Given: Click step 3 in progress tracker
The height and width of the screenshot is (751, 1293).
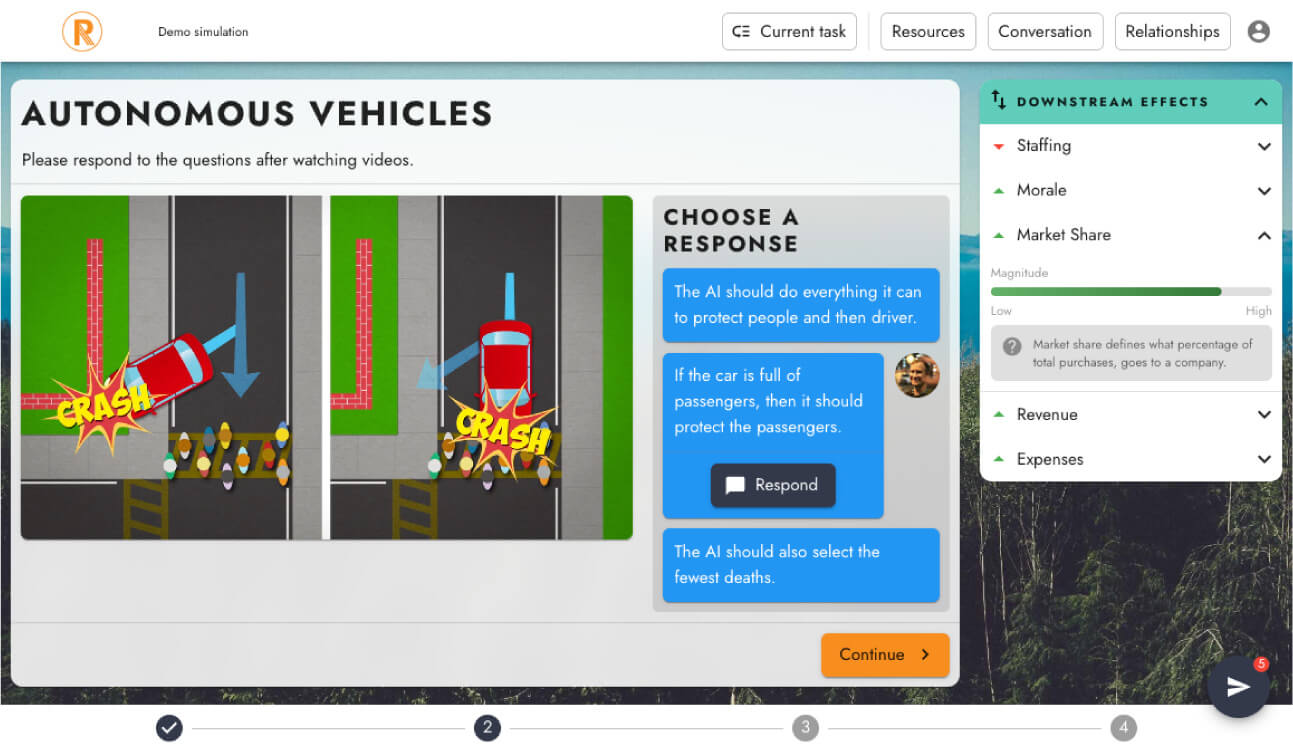Looking at the screenshot, I should coord(805,728).
